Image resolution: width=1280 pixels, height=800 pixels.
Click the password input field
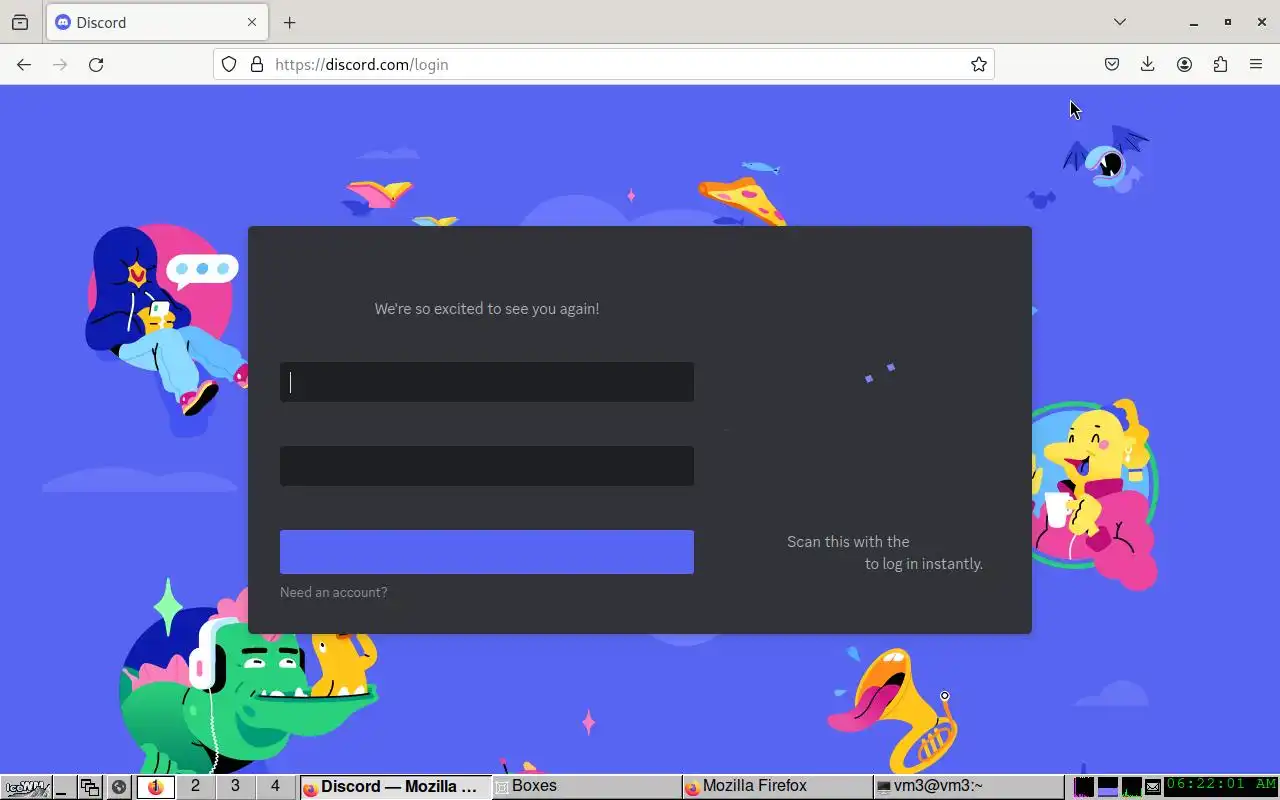pyautogui.click(x=487, y=466)
